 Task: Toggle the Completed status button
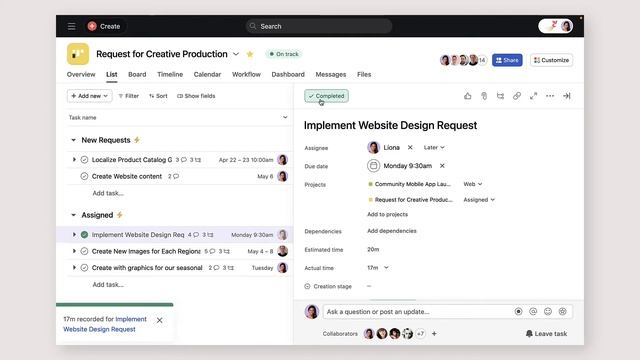click(x=326, y=96)
